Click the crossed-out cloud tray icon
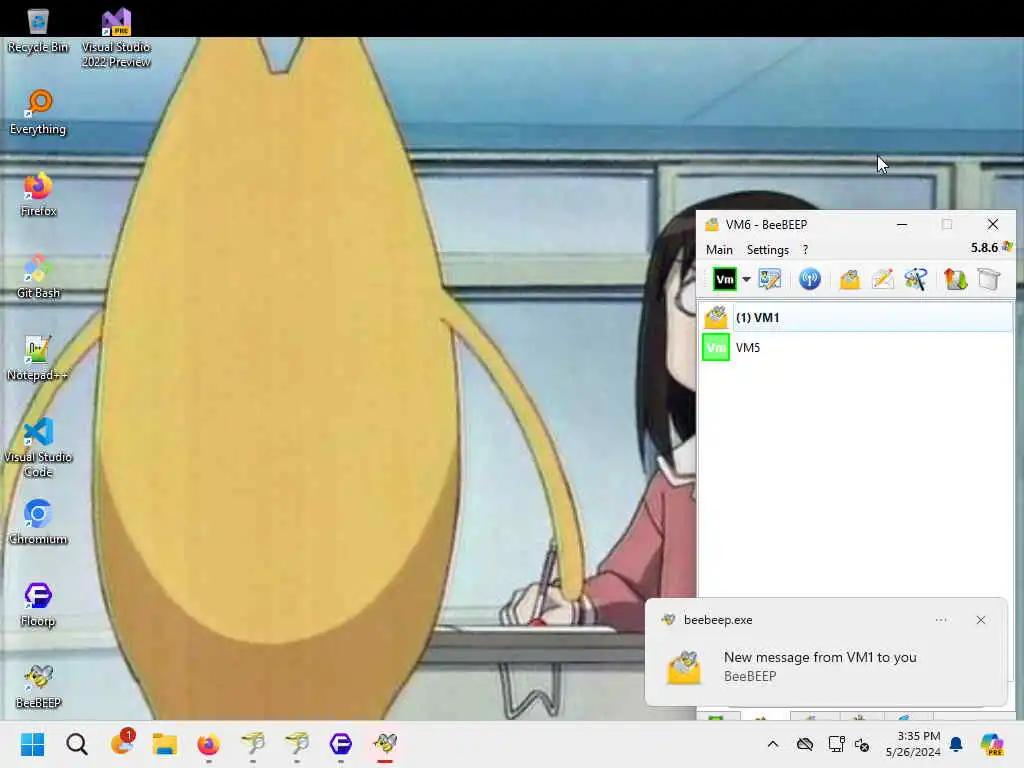 pos(805,744)
